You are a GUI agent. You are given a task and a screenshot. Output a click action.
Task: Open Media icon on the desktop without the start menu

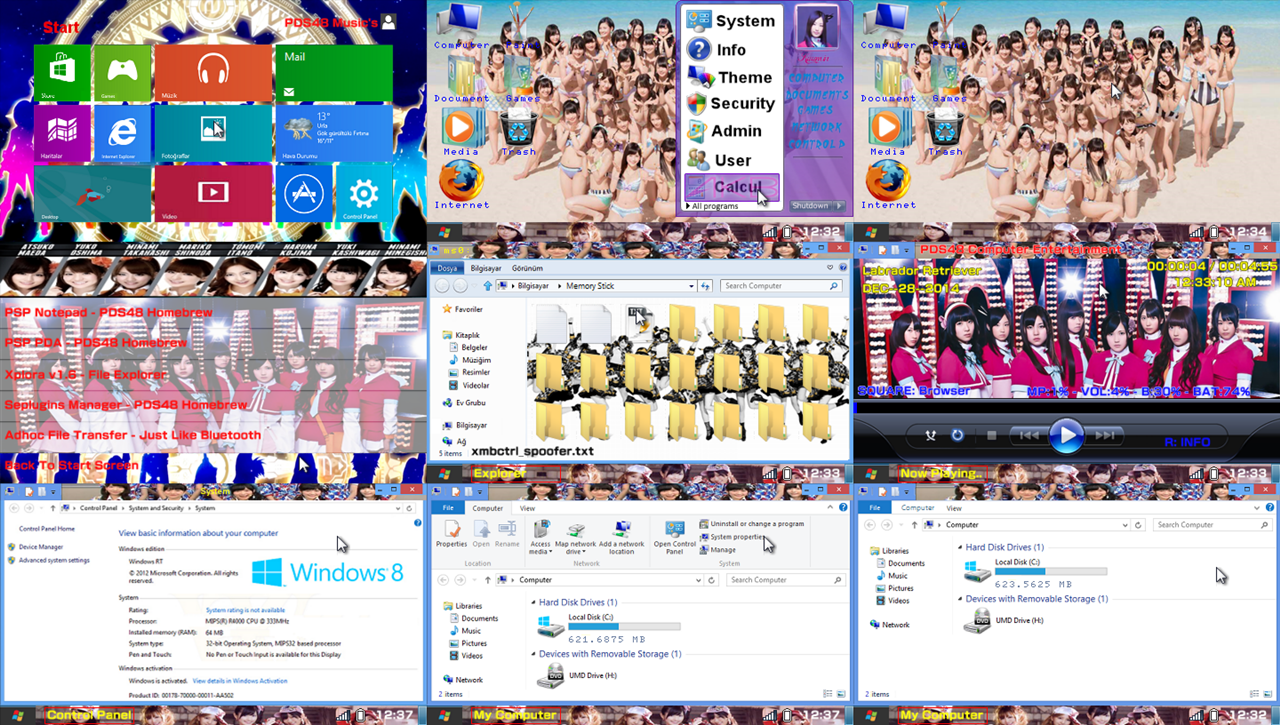coord(887,131)
